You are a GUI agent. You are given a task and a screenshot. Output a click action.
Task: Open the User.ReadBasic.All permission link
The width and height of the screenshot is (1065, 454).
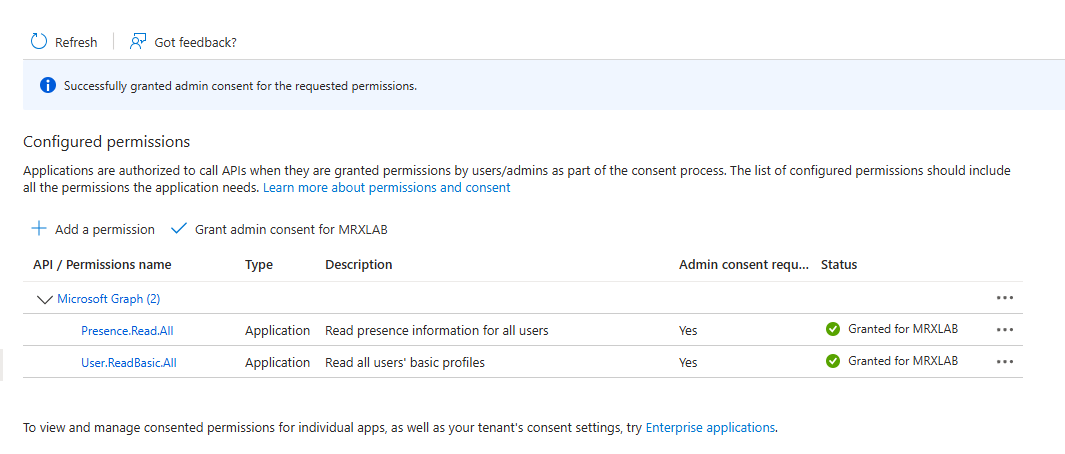point(128,363)
